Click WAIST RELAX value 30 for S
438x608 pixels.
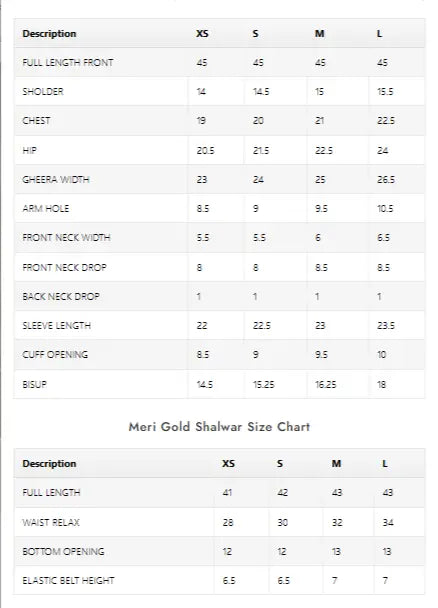click(282, 523)
